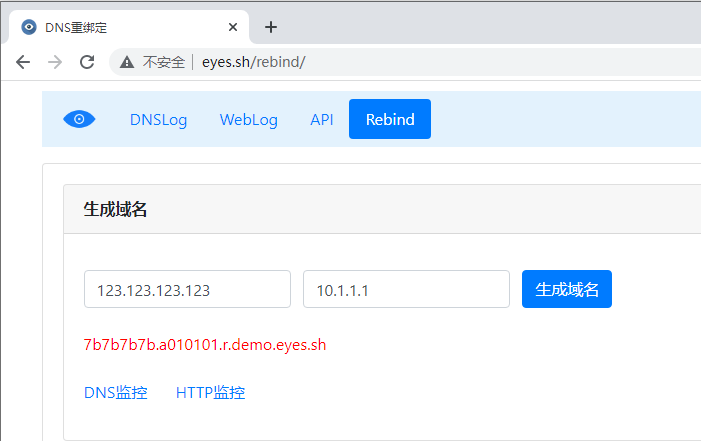Click the eyes.sh/rebind/ address bar URL
The width and height of the screenshot is (701, 441).
click(x=253, y=62)
